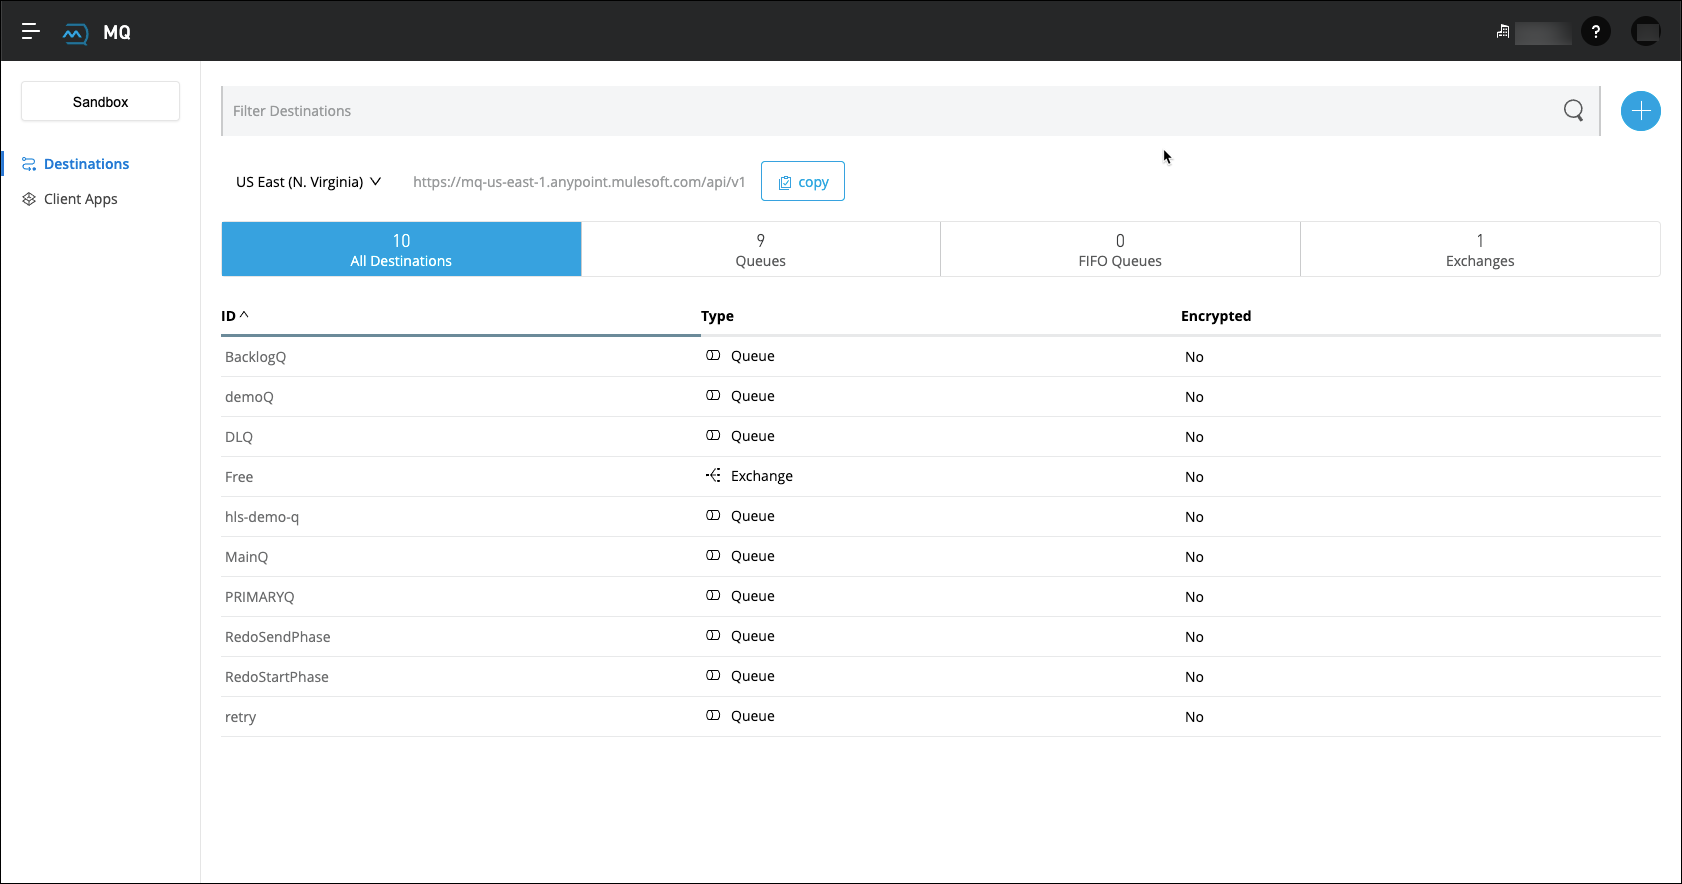Click the Exchange type icon for Free
Image resolution: width=1682 pixels, height=884 pixels.
click(713, 476)
